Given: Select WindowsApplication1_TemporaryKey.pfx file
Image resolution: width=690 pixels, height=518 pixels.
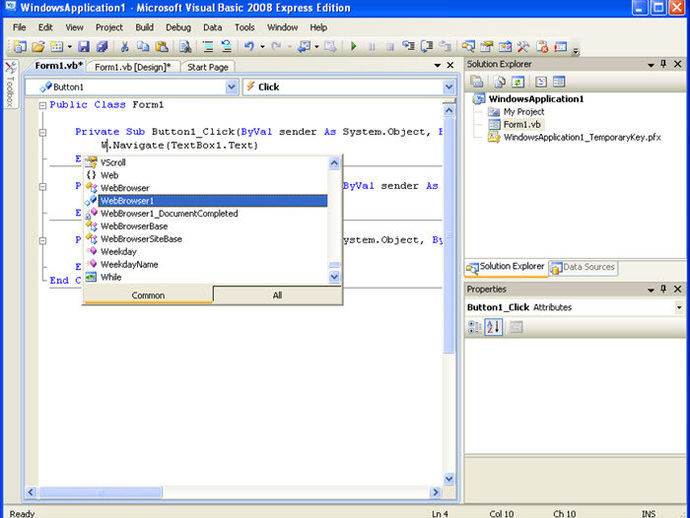Looking at the screenshot, I should click(x=582, y=137).
